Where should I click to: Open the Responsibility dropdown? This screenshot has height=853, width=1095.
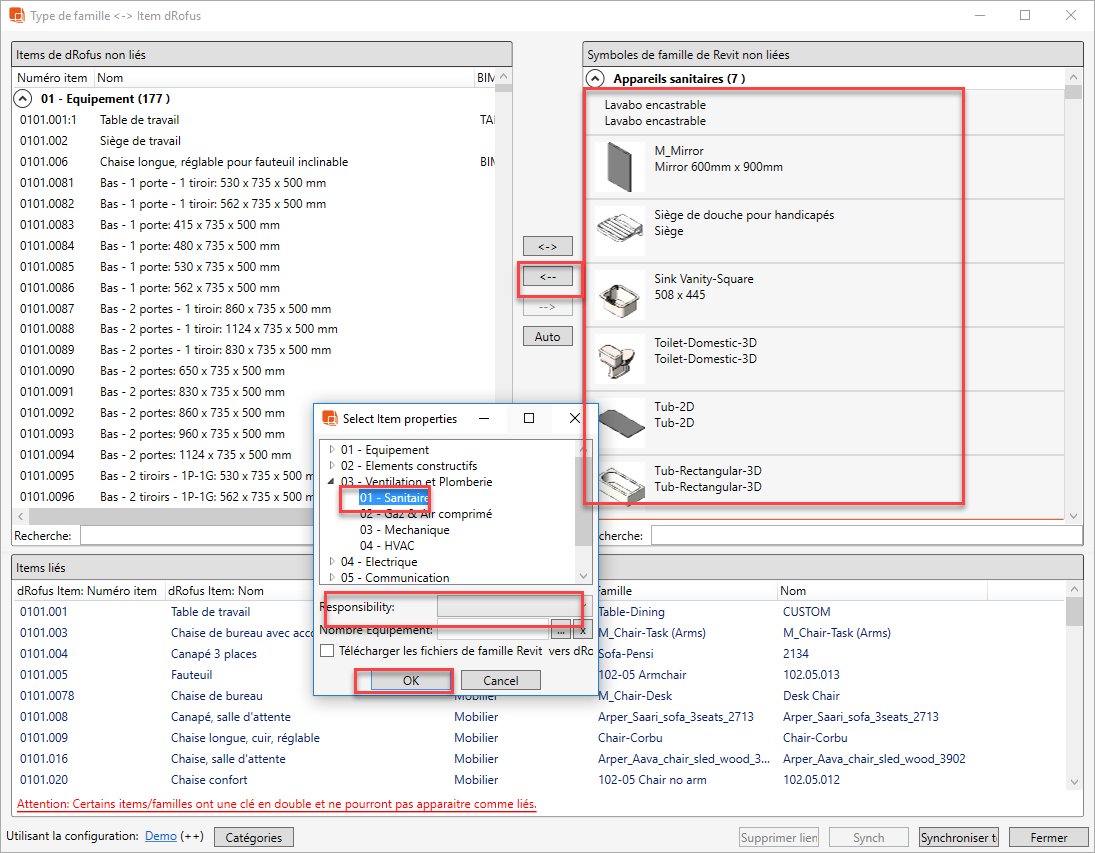click(x=509, y=606)
